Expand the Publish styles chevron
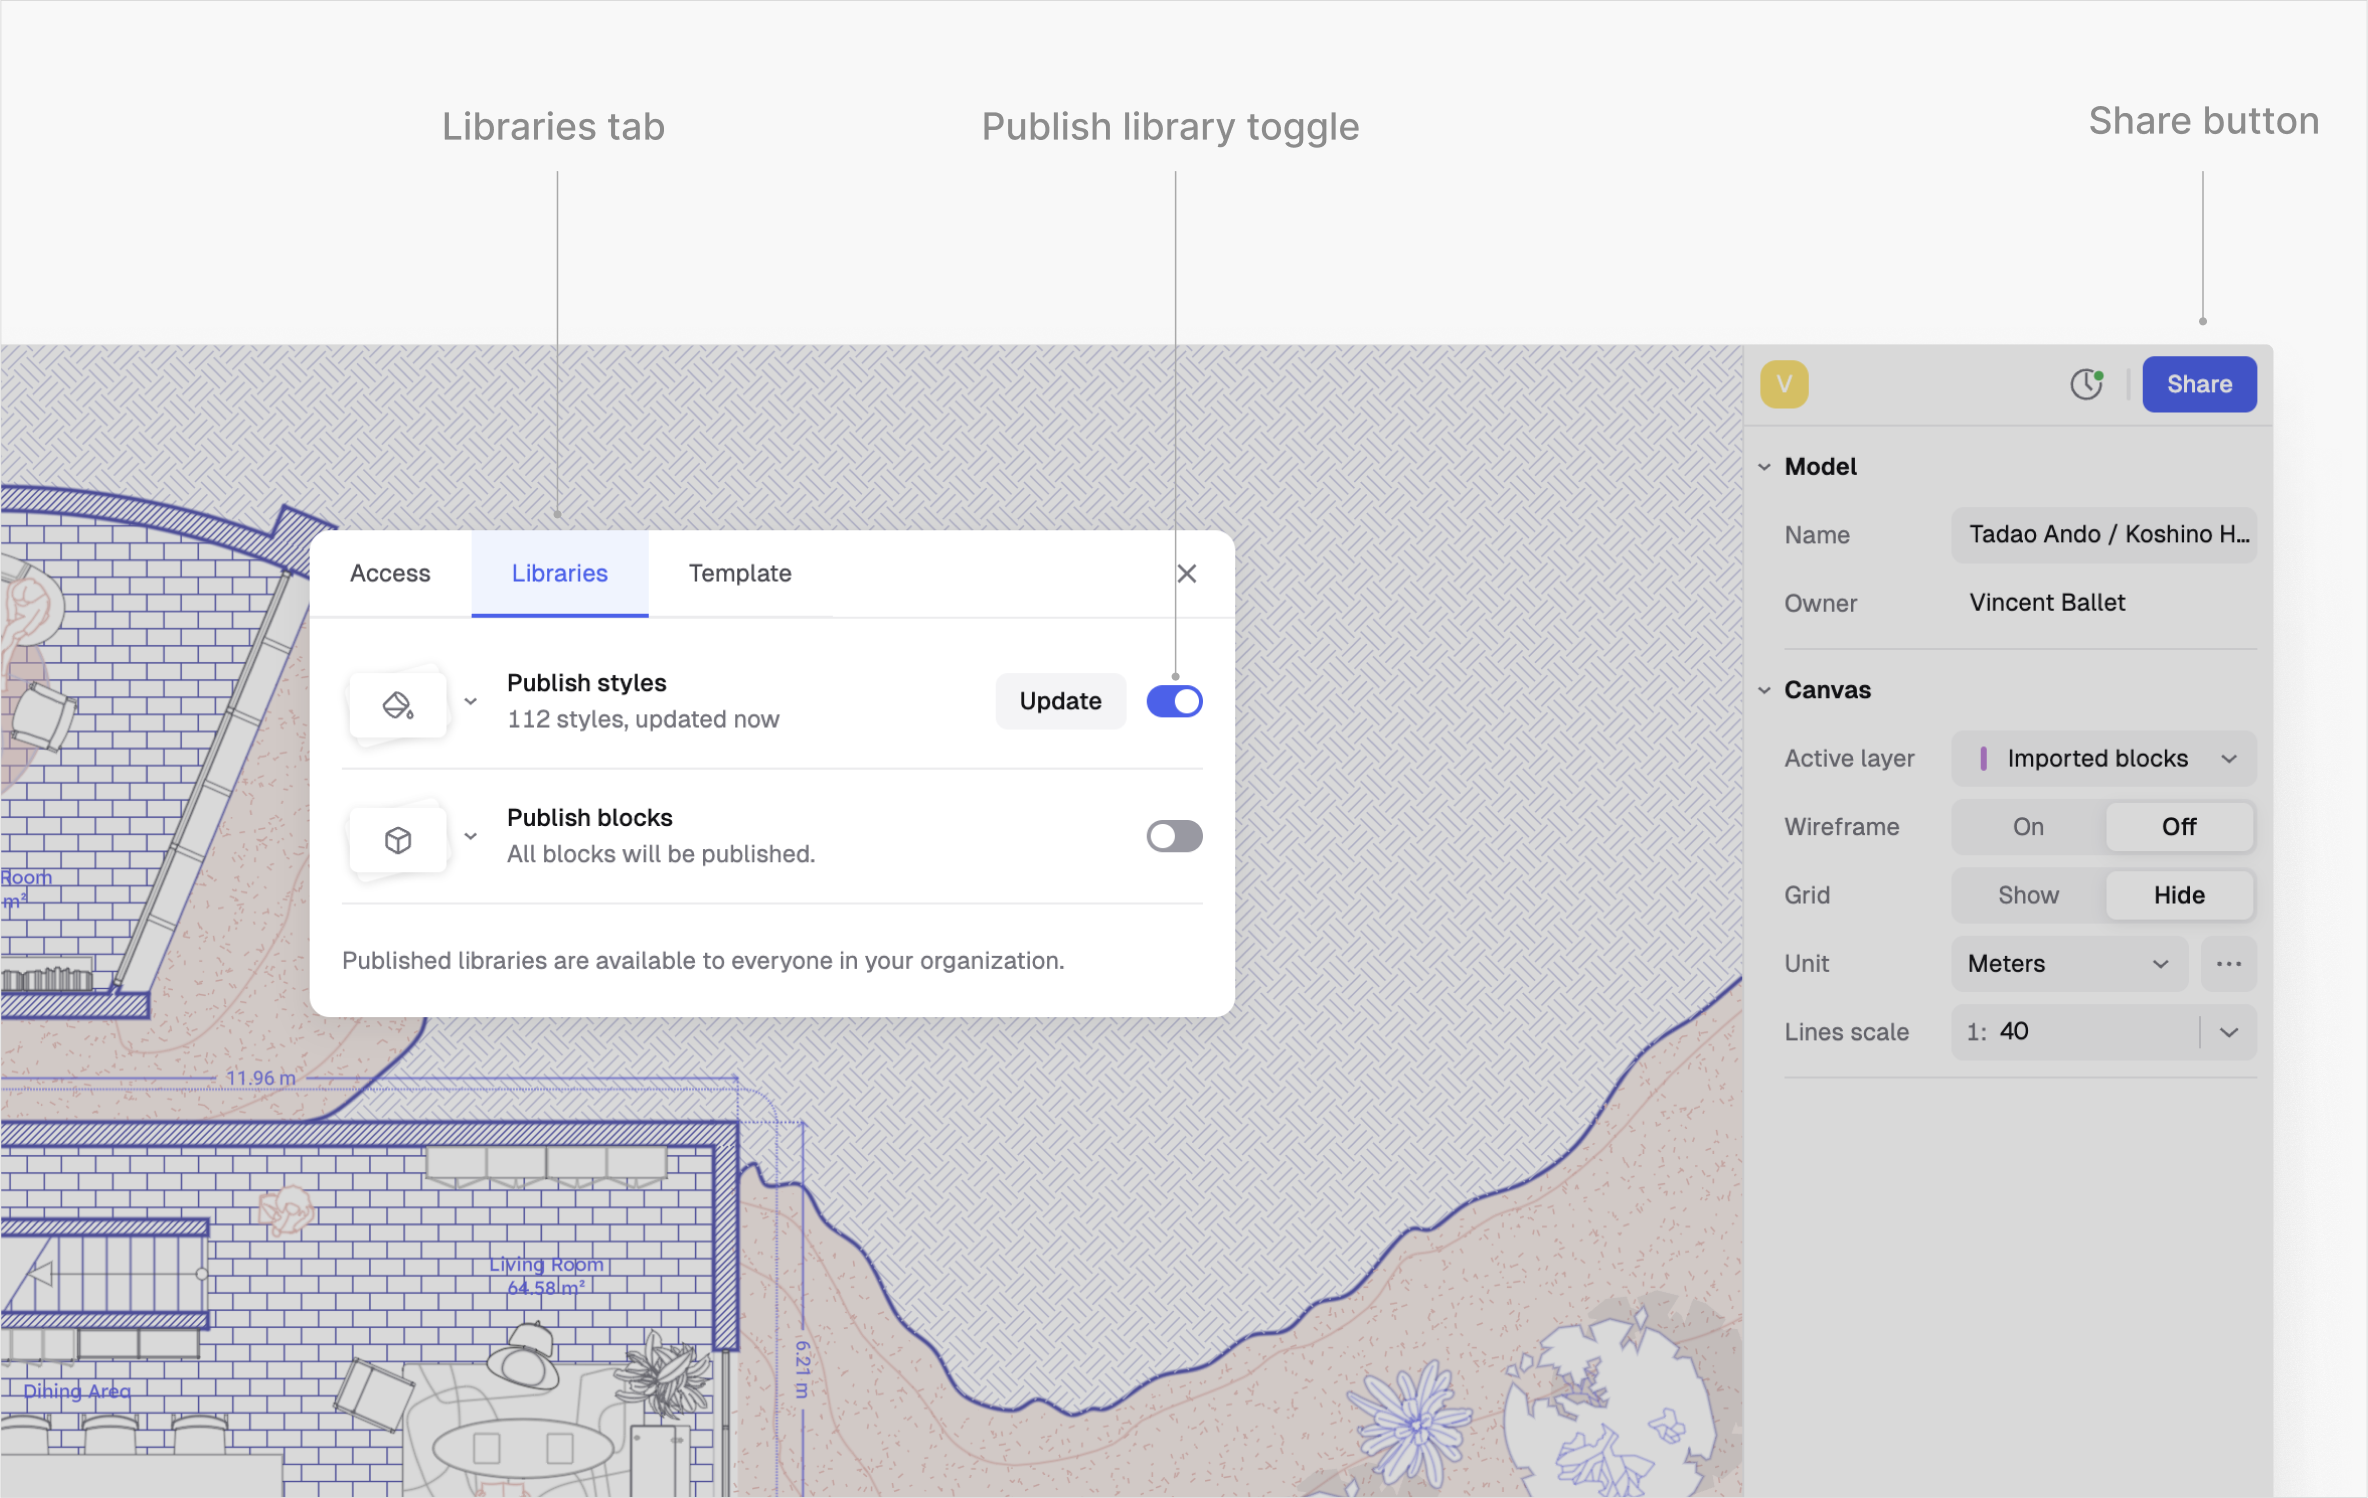2368x1498 pixels. coord(470,701)
